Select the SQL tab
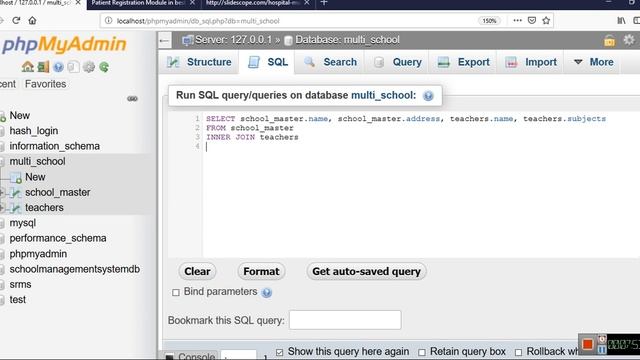The image size is (640, 360). point(268,62)
